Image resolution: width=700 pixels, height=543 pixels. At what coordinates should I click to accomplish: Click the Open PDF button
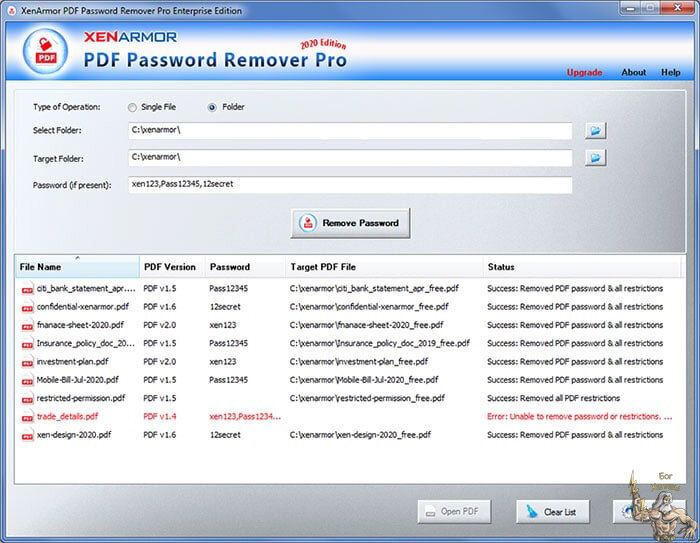tap(454, 511)
